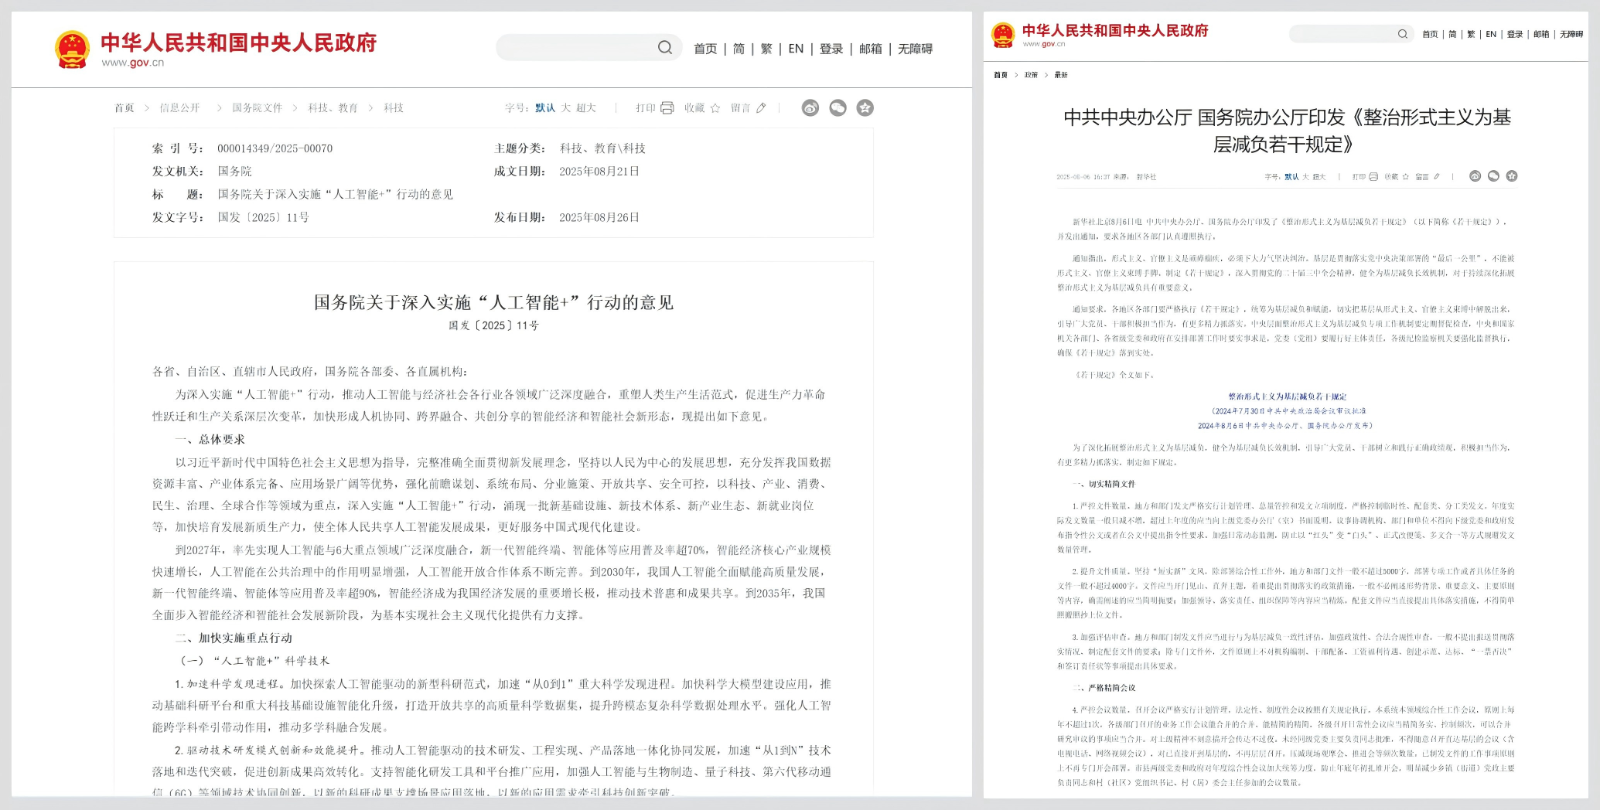Image resolution: width=1600 pixels, height=810 pixels.
Task: Click the favorite star icon beside 收藏 on left page
Action: 715,108
